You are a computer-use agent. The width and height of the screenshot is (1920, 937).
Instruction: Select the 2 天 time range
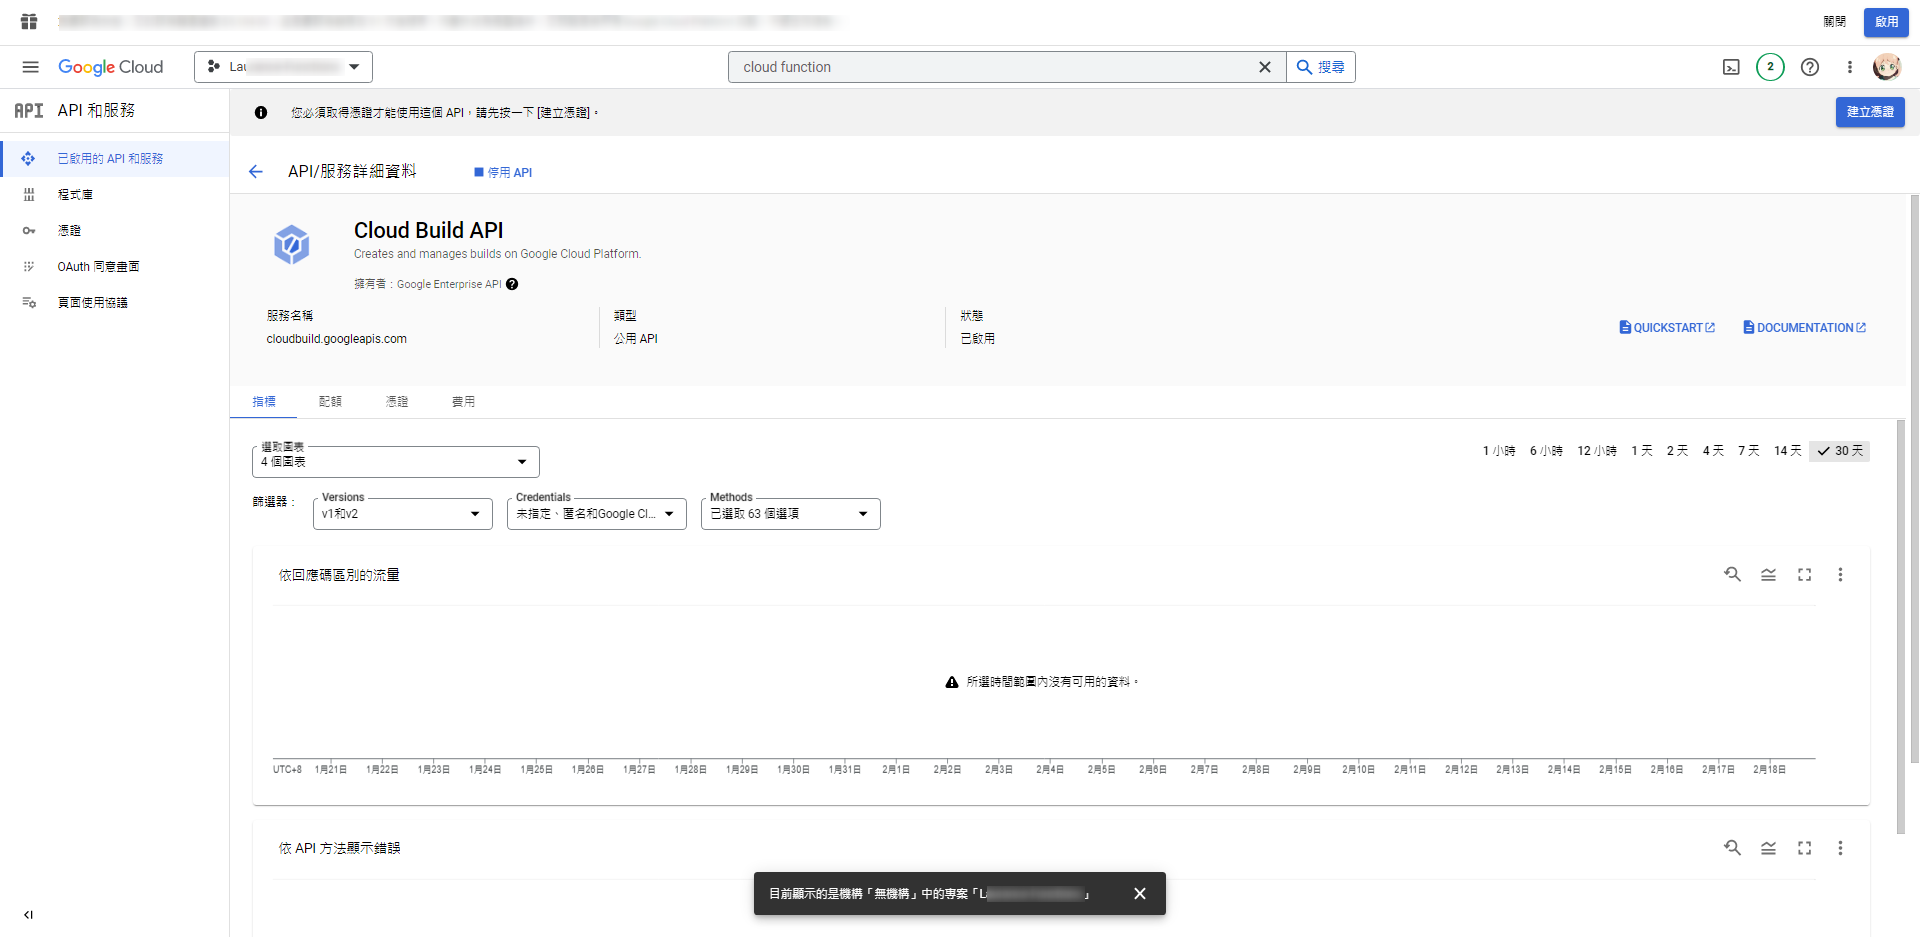1677,451
